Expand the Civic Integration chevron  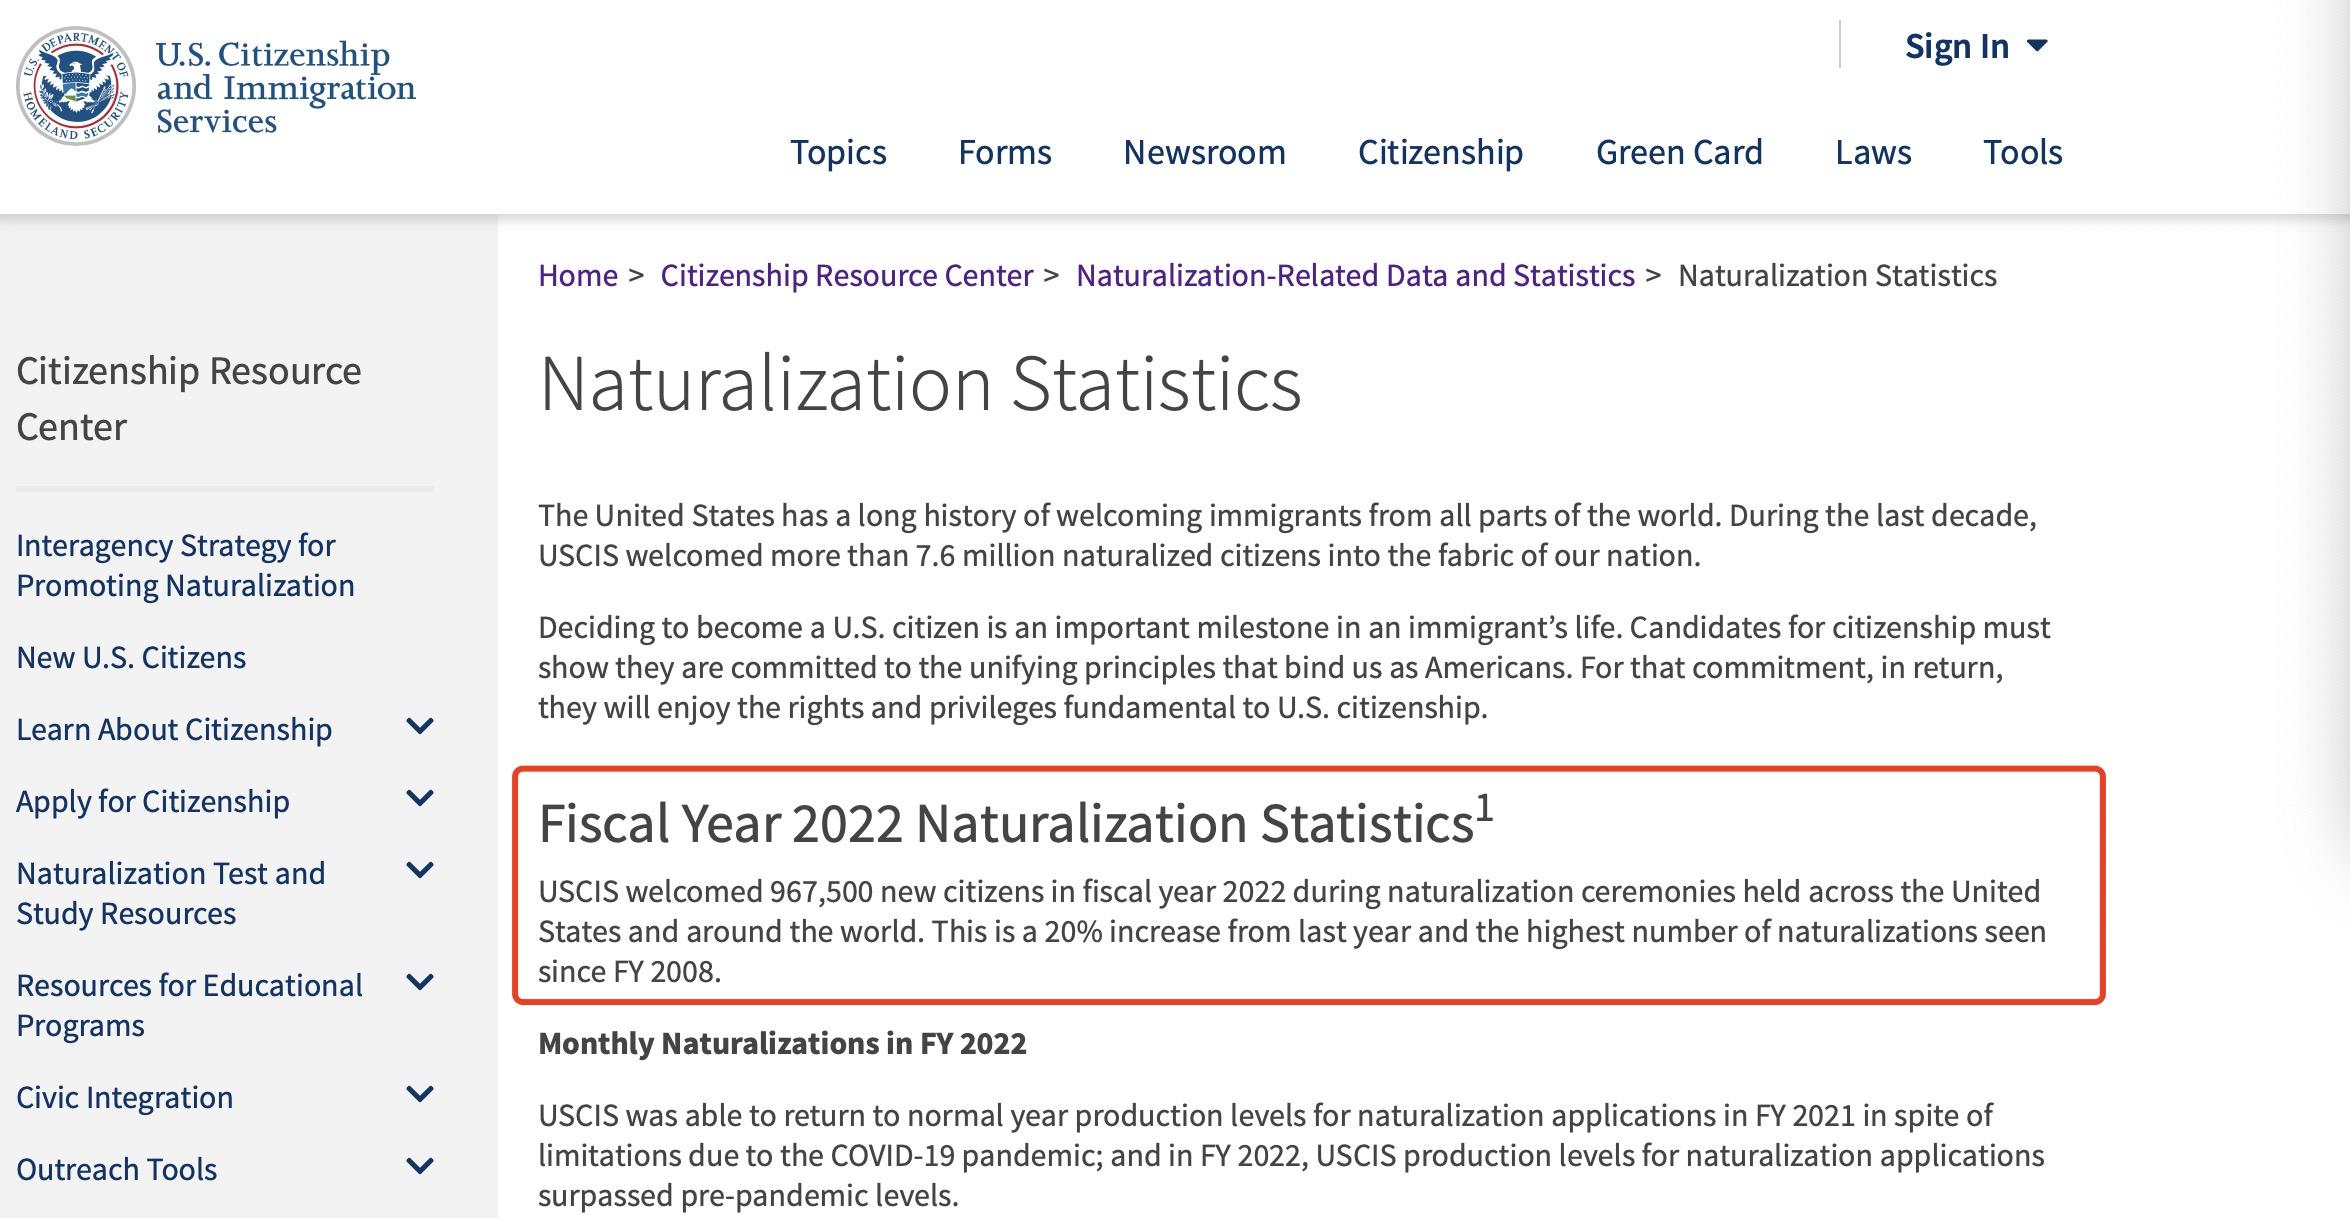420,1095
